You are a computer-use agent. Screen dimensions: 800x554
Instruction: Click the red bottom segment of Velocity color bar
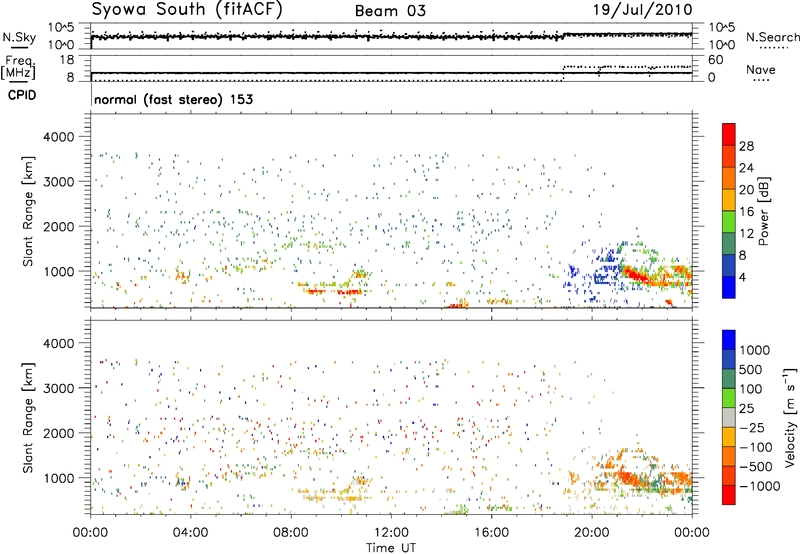tap(729, 495)
